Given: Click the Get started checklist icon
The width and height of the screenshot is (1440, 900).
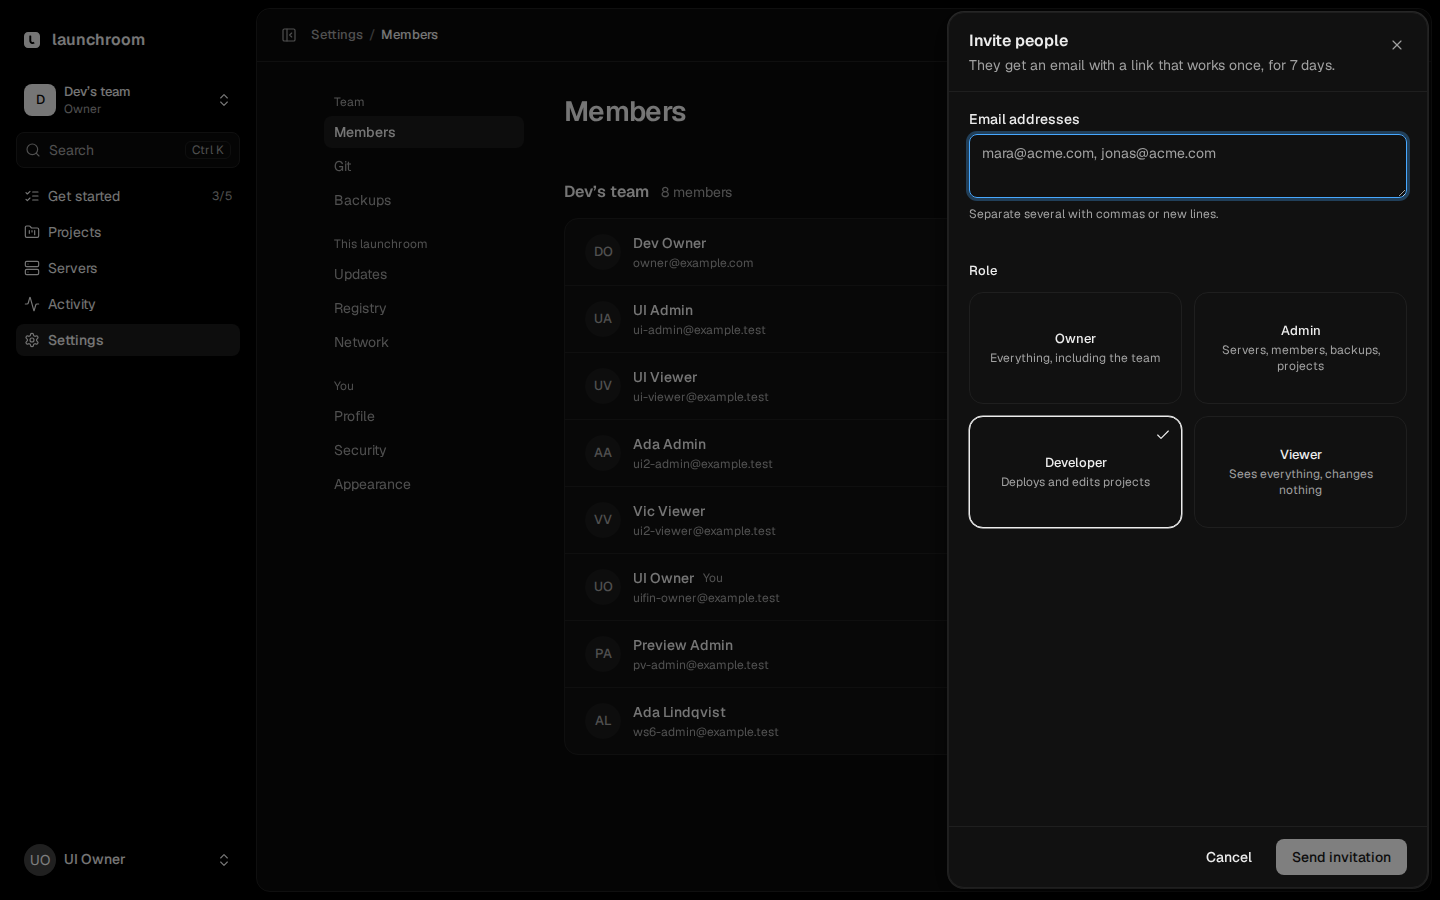Looking at the screenshot, I should (32, 196).
